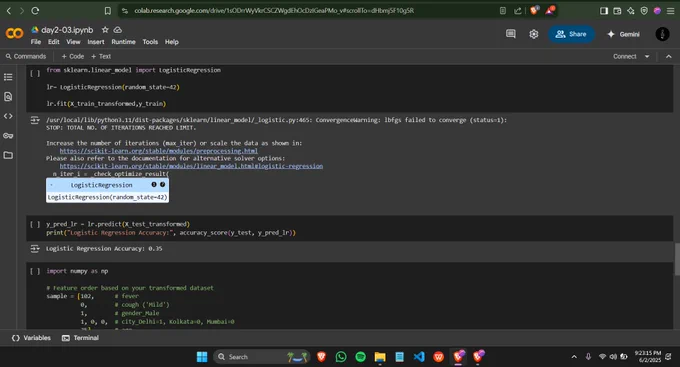680x367 pixels.
Task: Click the Brave shields icon in address bar
Action: tap(534, 10)
